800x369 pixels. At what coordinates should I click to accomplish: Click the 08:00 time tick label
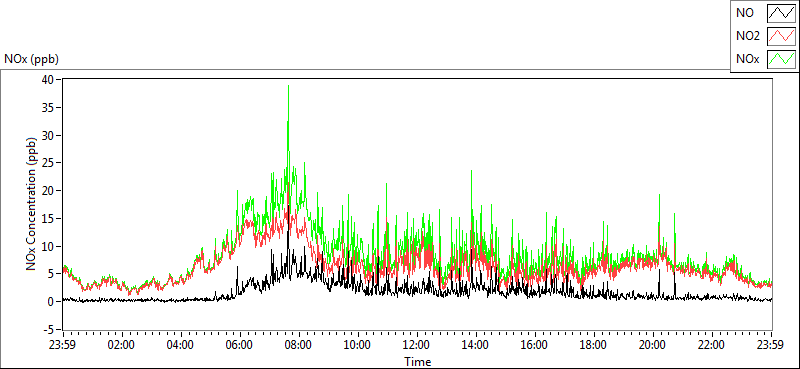[x=298, y=345]
